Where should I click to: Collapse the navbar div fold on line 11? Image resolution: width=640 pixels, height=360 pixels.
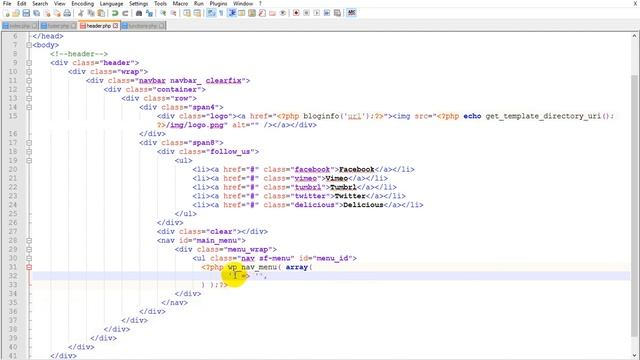click(29, 81)
